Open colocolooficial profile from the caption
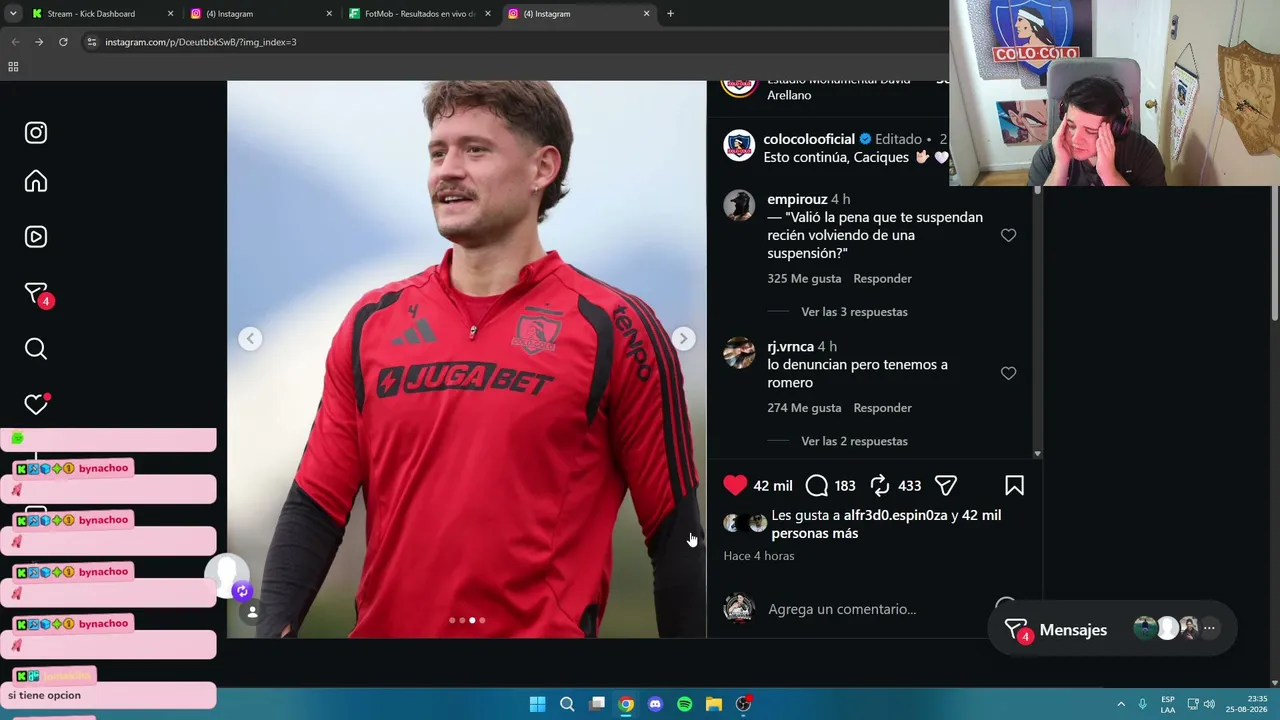This screenshot has height=720, width=1280. (809, 139)
